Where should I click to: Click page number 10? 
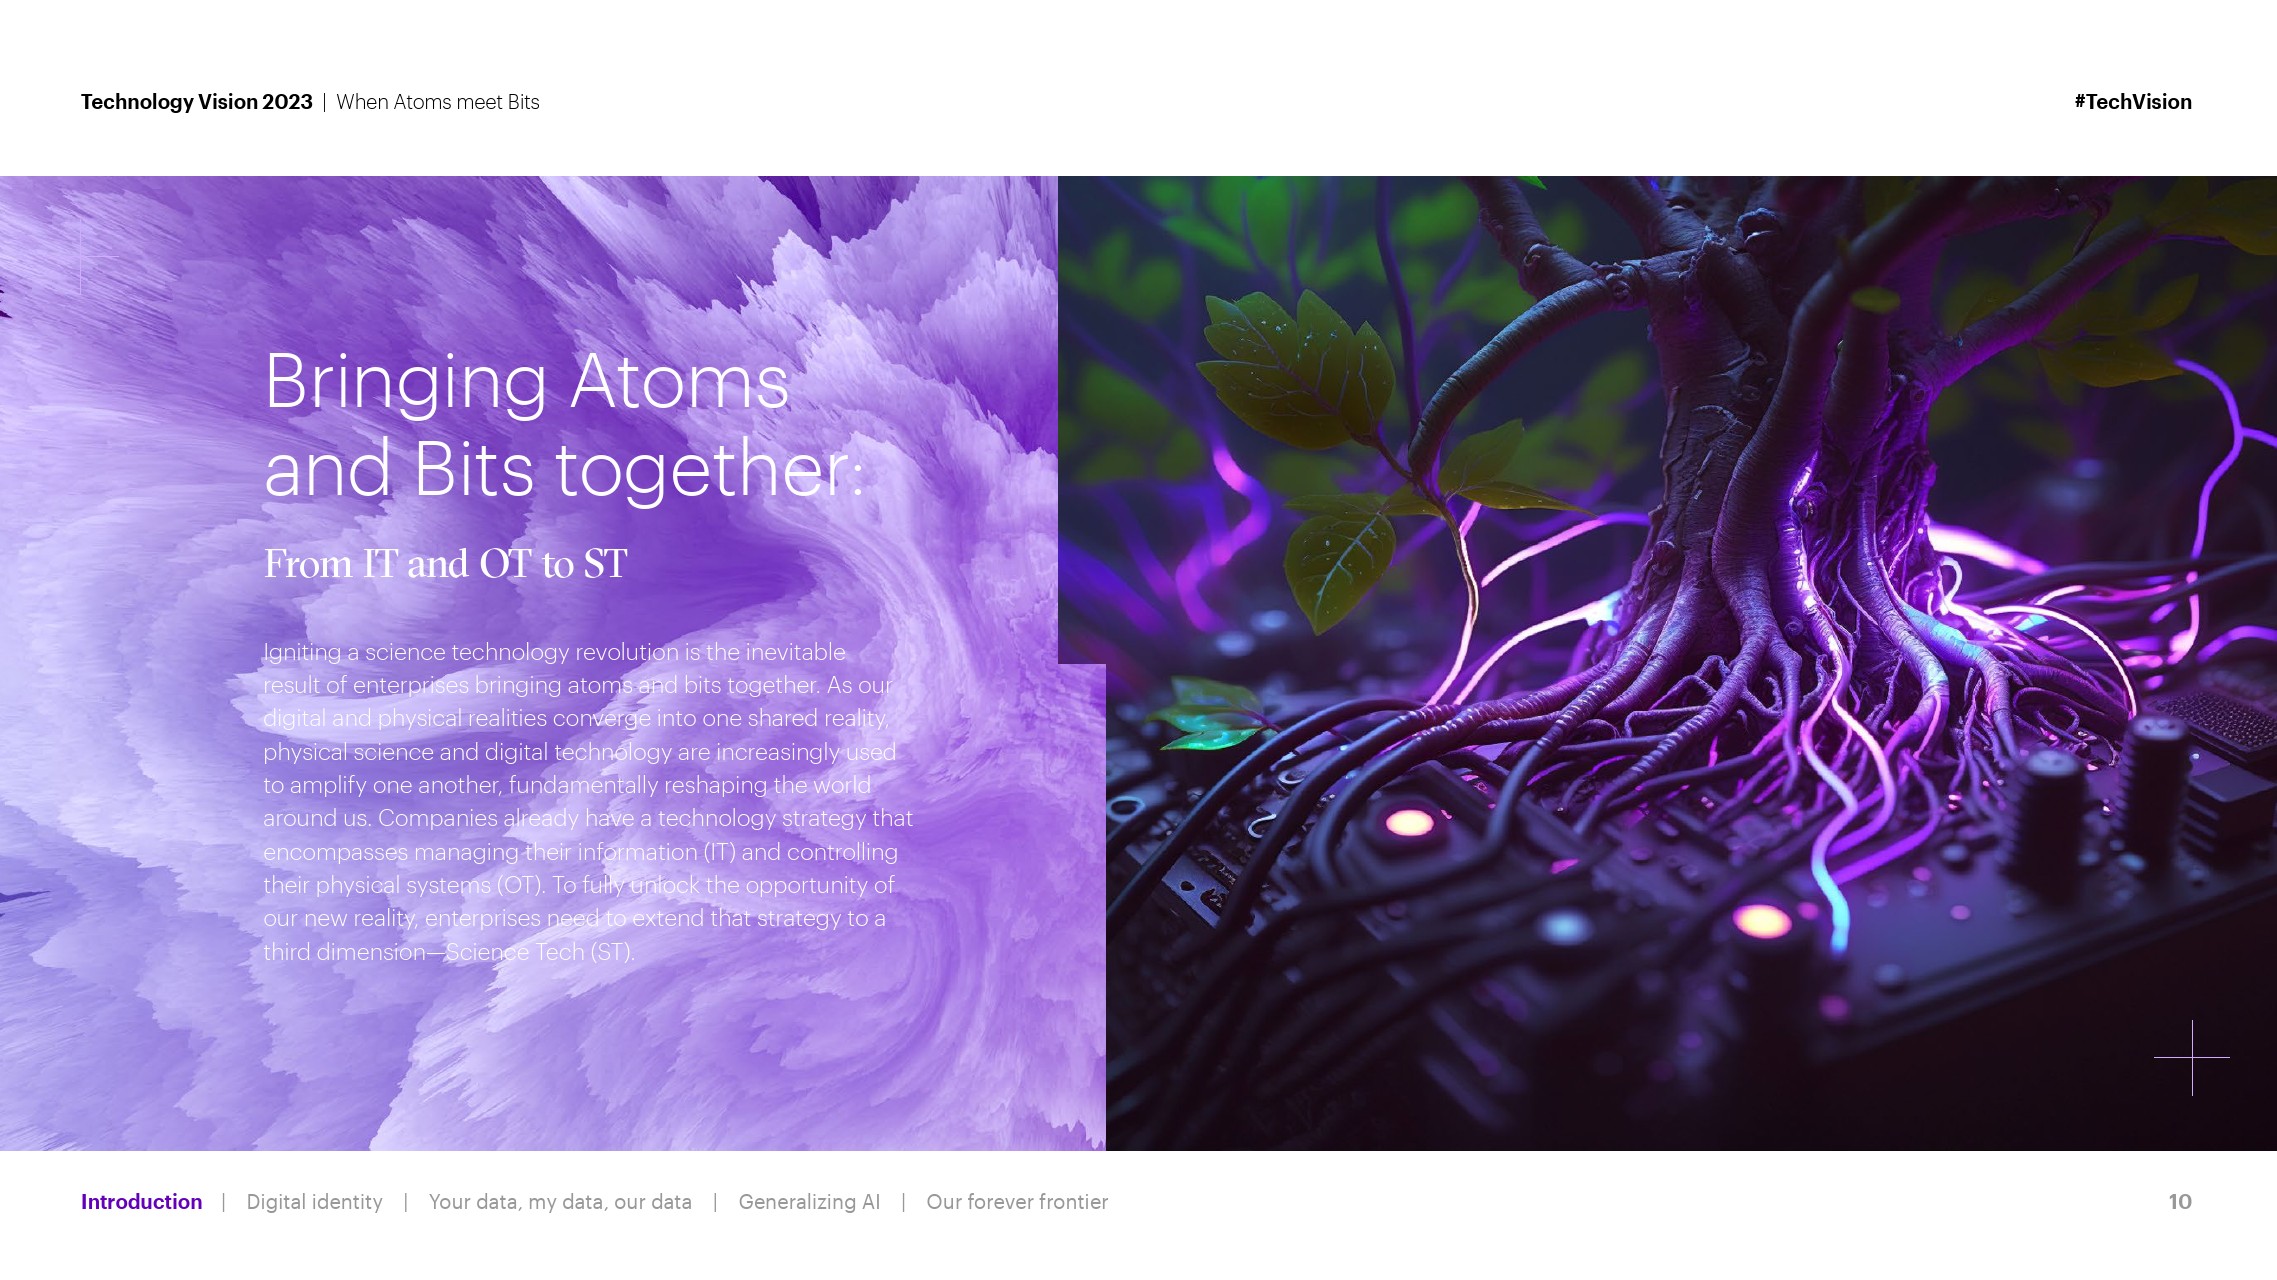[2180, 1202]
